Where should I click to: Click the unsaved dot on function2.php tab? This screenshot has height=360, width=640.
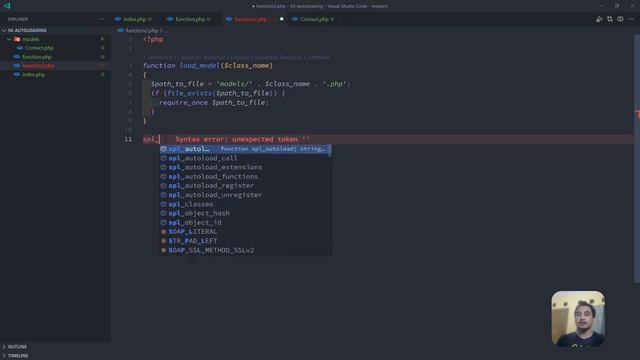(x=281, y=19)
